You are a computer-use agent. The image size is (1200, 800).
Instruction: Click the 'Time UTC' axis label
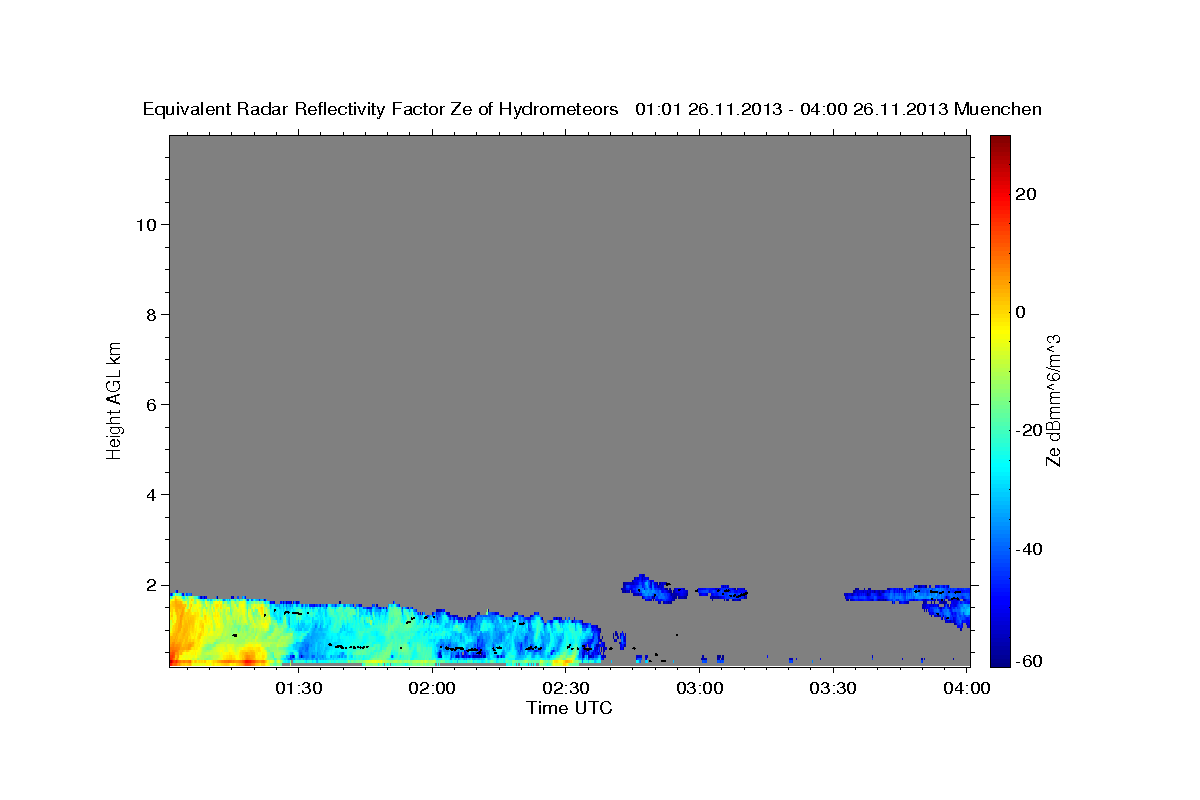(569, 708)
